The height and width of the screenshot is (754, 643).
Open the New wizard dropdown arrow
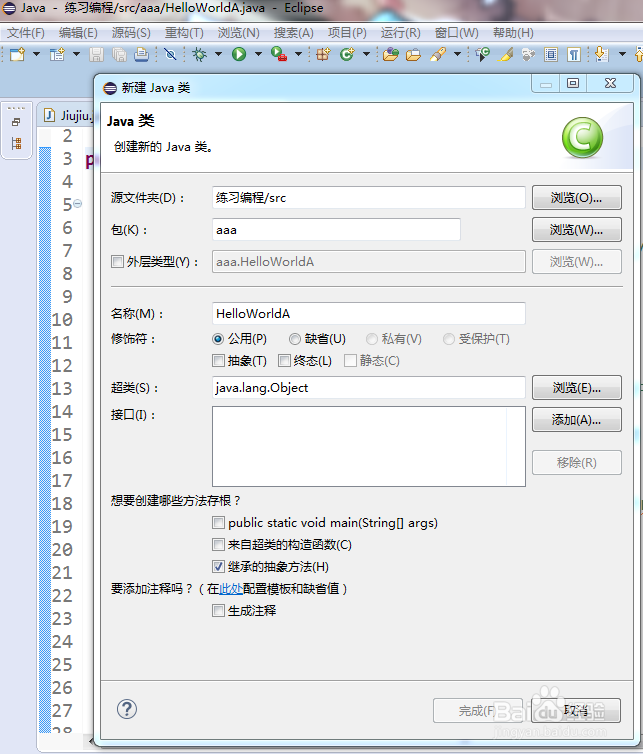point(36,54)
